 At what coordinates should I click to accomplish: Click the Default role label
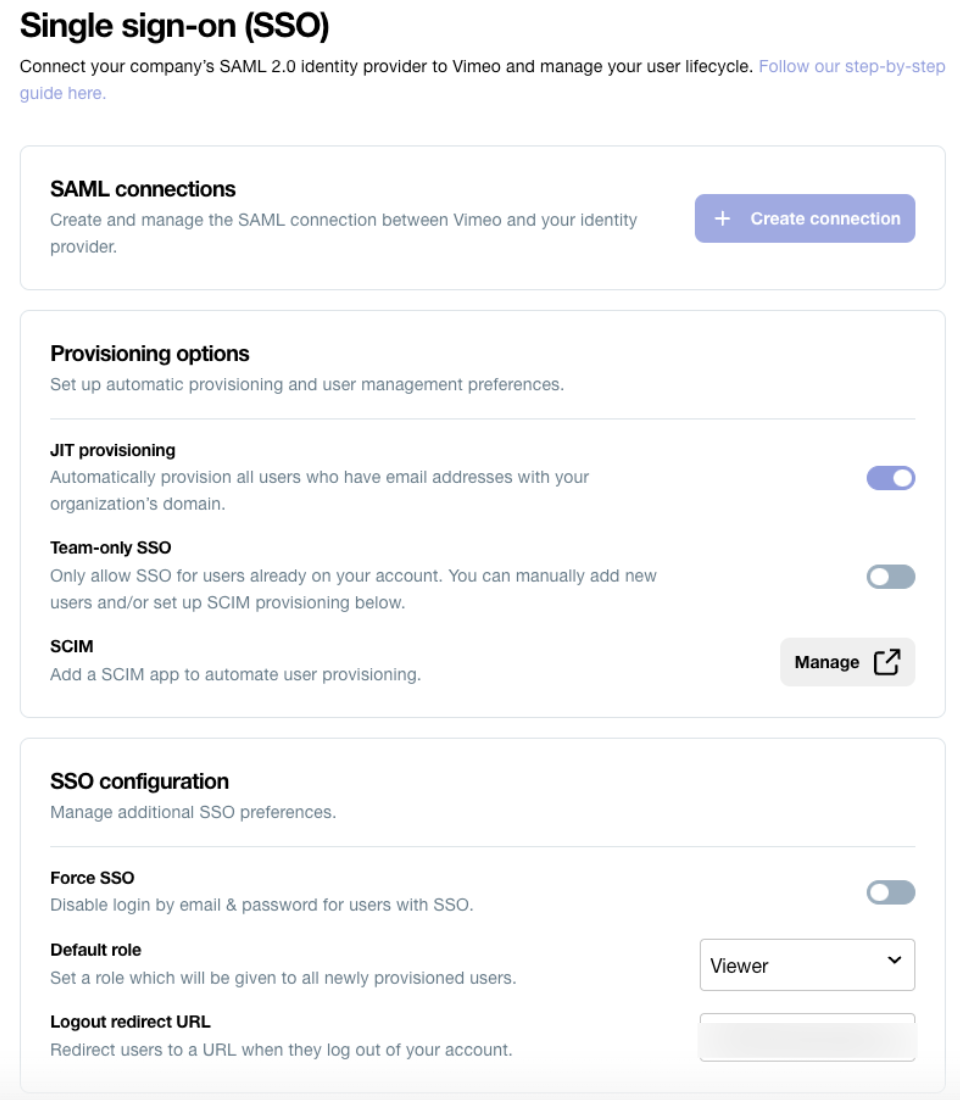95,950
